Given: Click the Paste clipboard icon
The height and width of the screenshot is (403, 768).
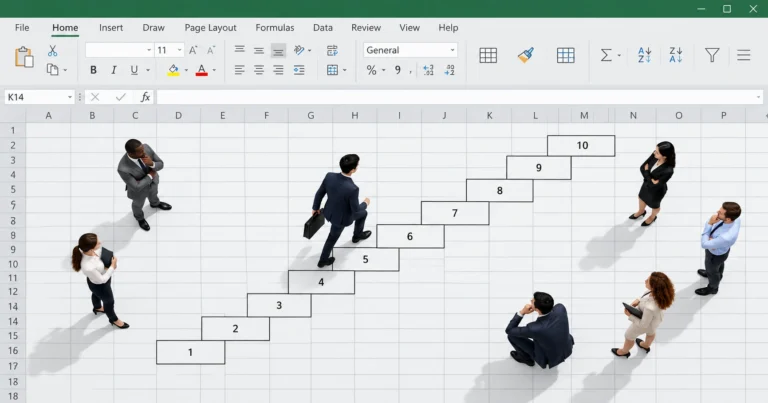Looking at the screenshot, I should [24, 57].
